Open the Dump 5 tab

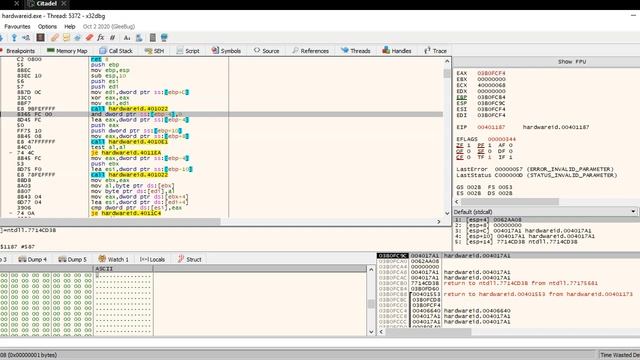coord(73,259)
